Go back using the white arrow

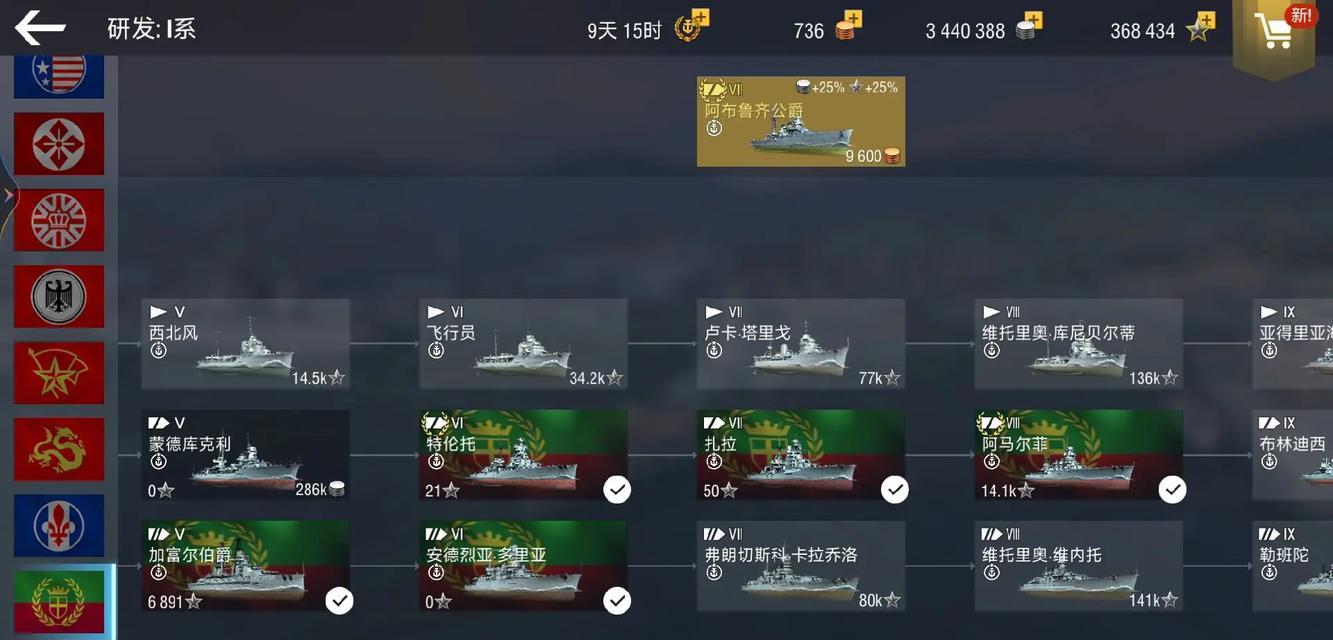(x=40, y=28)
